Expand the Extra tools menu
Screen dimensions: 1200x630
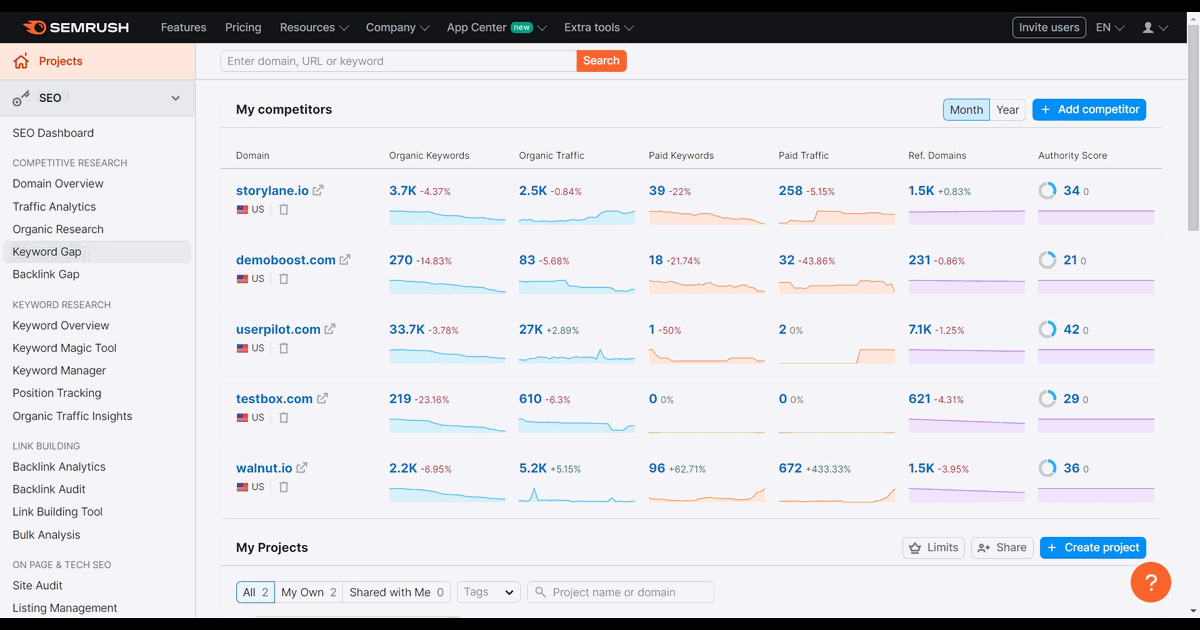pyautogui.click(x=599, y=28)
